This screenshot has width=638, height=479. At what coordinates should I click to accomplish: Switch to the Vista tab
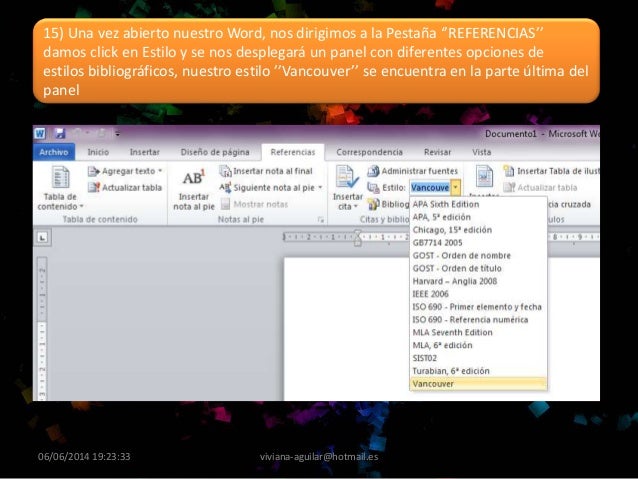pos(481,152)
